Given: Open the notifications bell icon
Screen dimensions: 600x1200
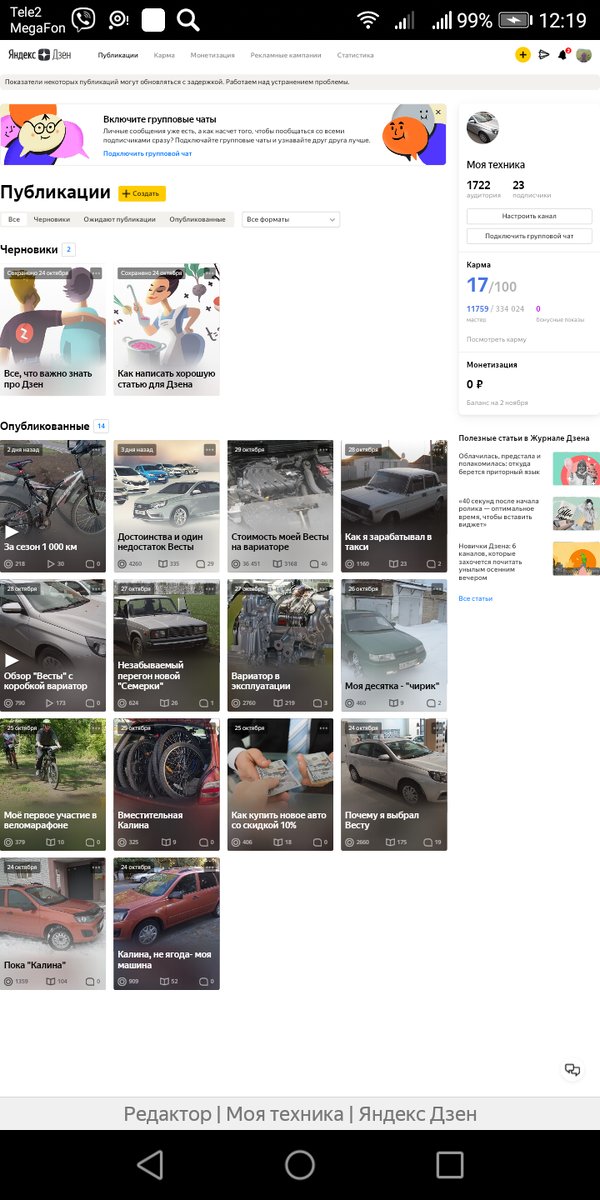Looking at the screenshot, I should (562, 55).
